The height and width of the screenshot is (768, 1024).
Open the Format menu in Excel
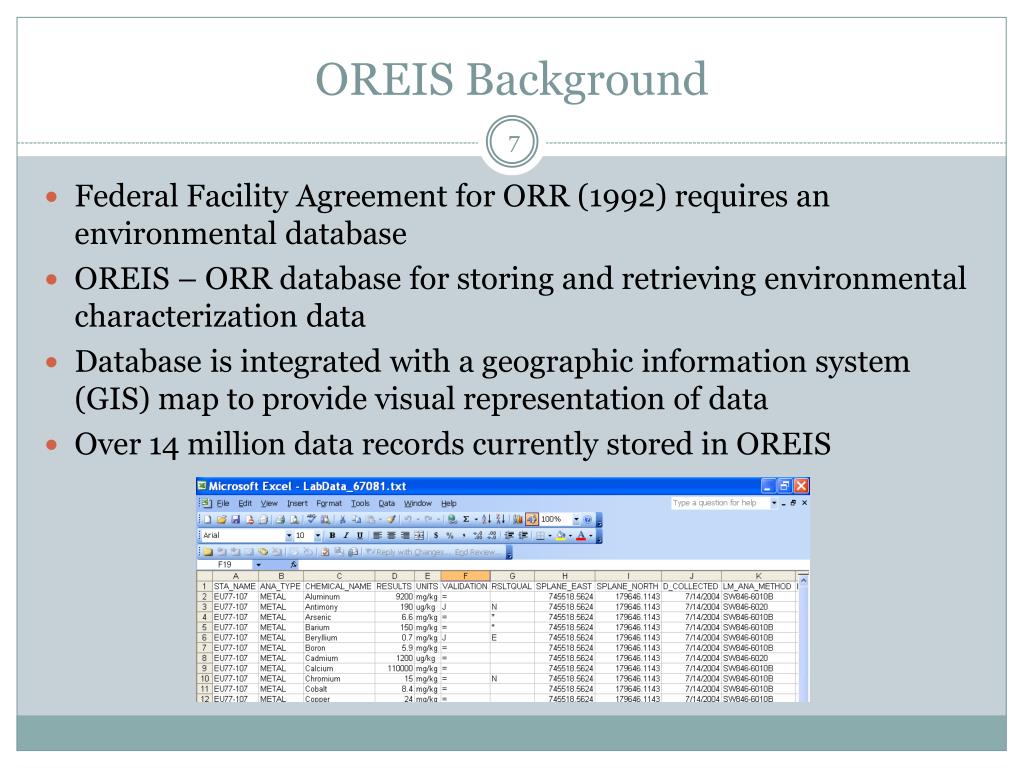pyautogui.click(x=328, y=504)
